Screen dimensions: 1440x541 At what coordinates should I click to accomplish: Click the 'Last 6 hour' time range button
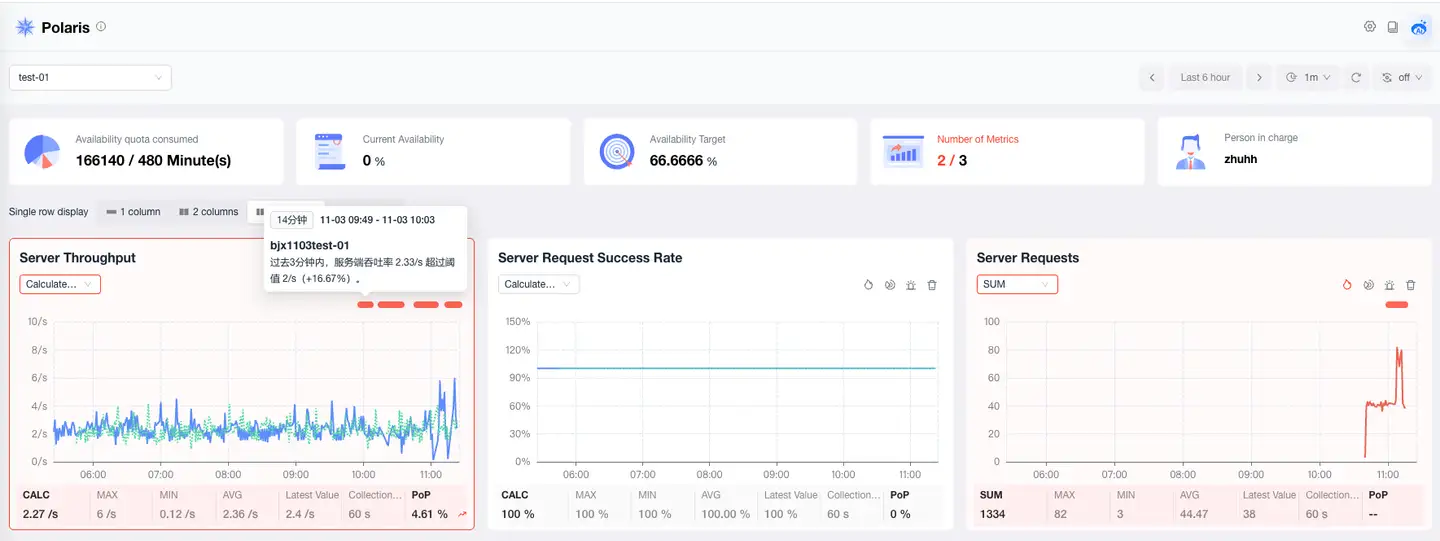pos(1205,77)
